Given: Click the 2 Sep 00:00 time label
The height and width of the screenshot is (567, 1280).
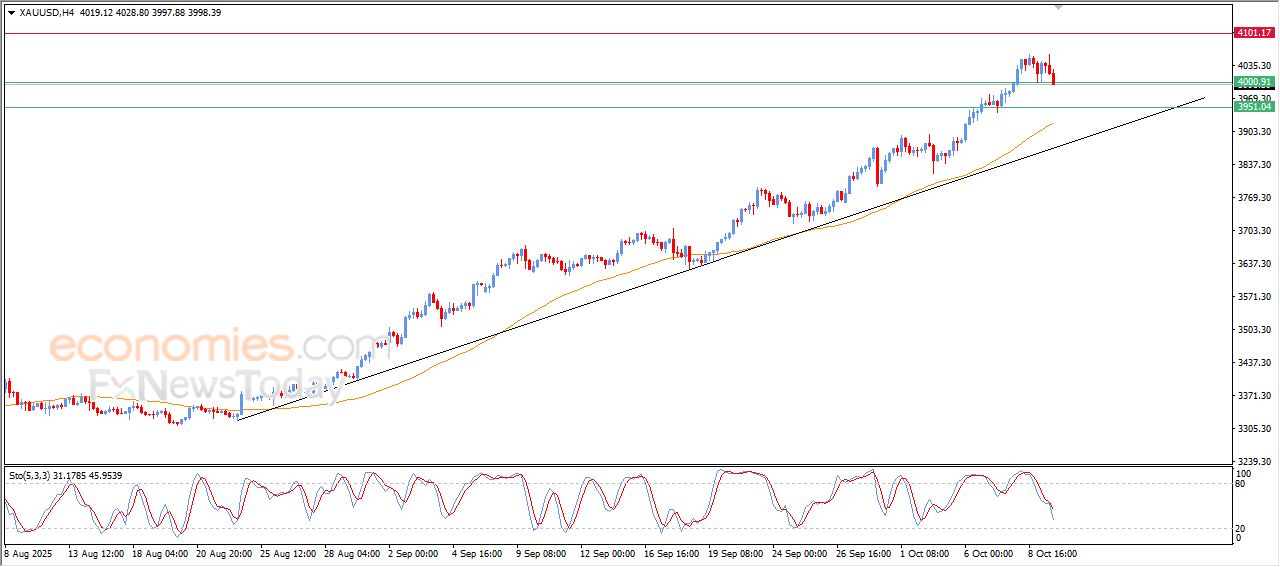Looking at the screenshot, I should pos(412,552).
